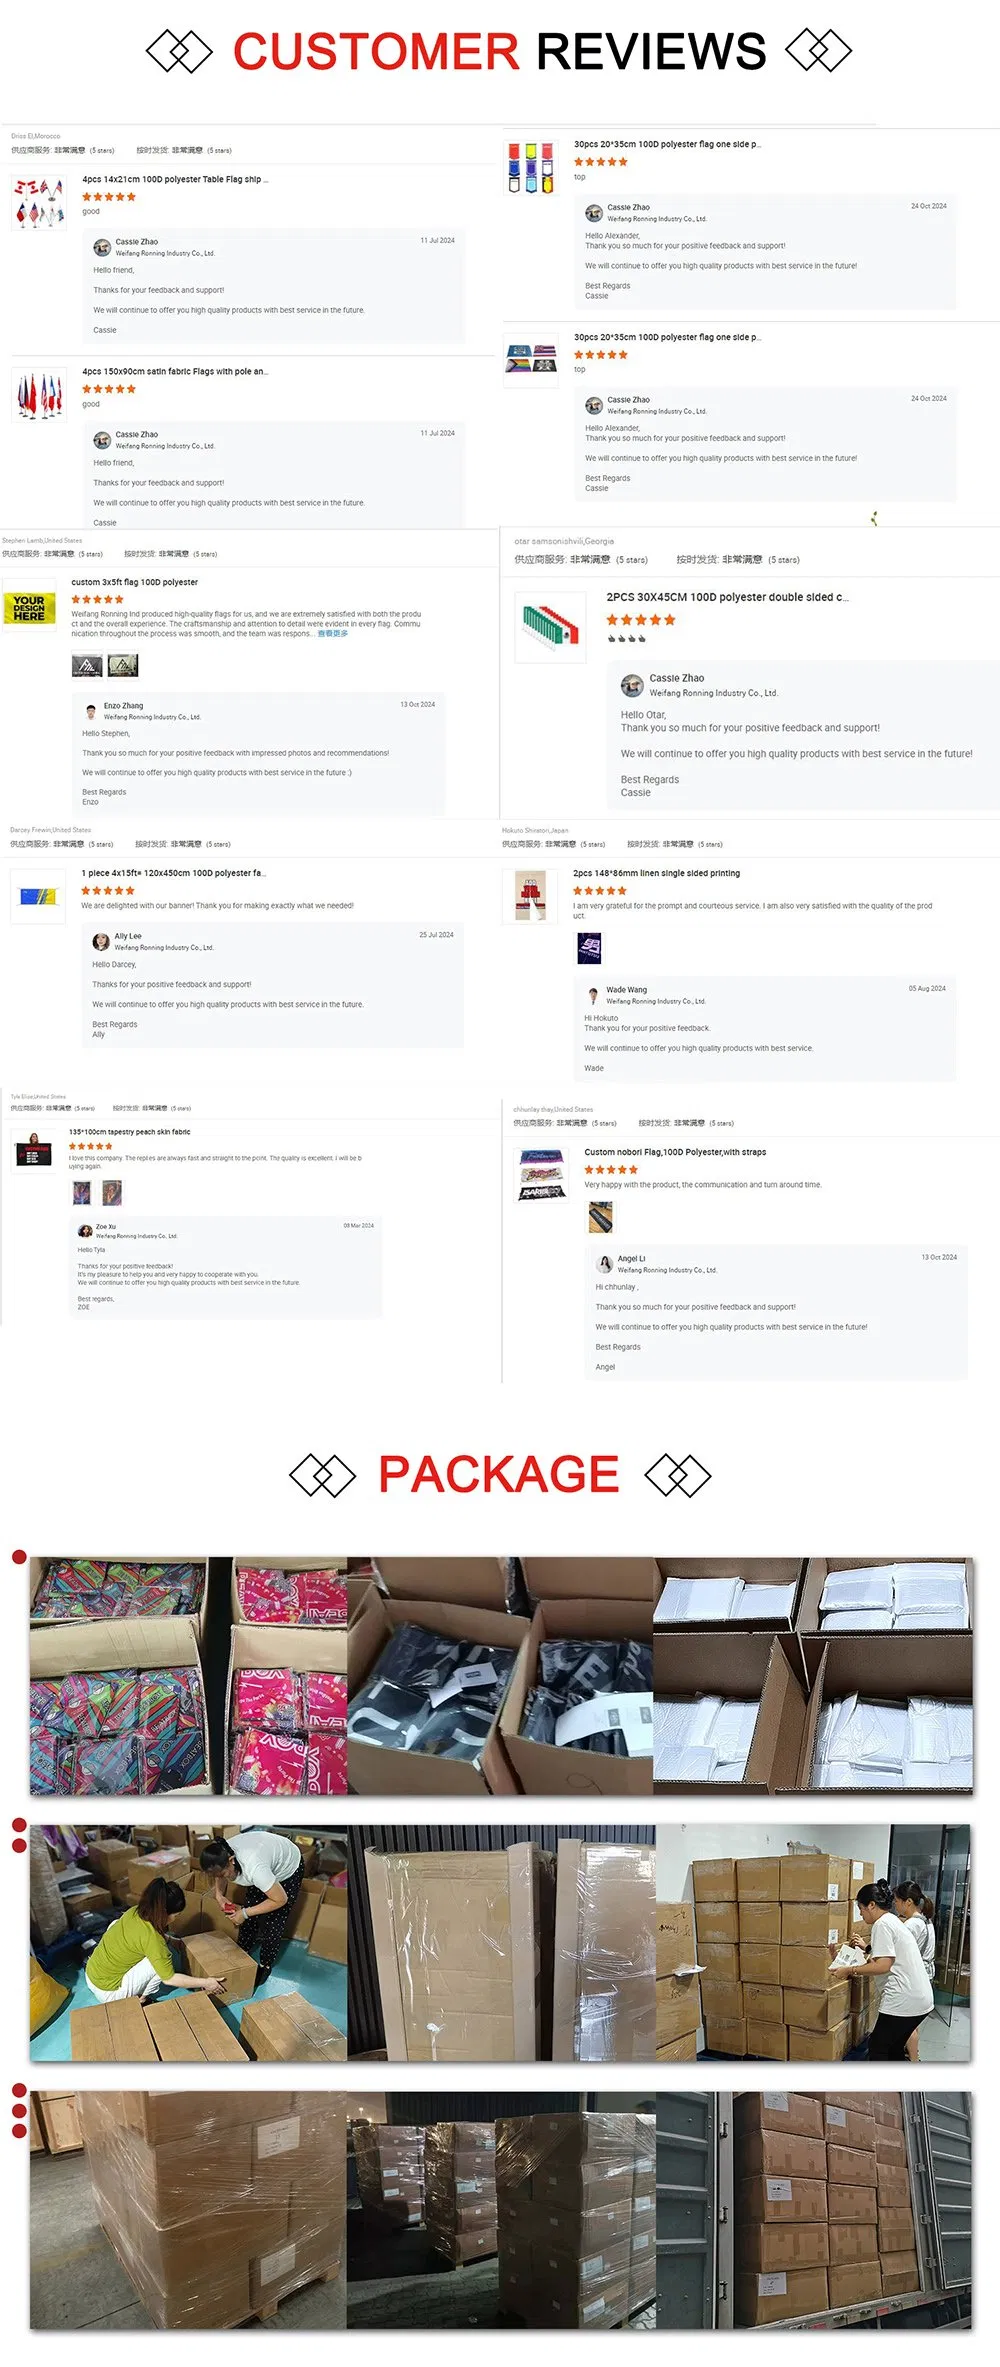Open the photo attached to Hokuto's review
This screenshot has width=1000, height=2367.
590,948
